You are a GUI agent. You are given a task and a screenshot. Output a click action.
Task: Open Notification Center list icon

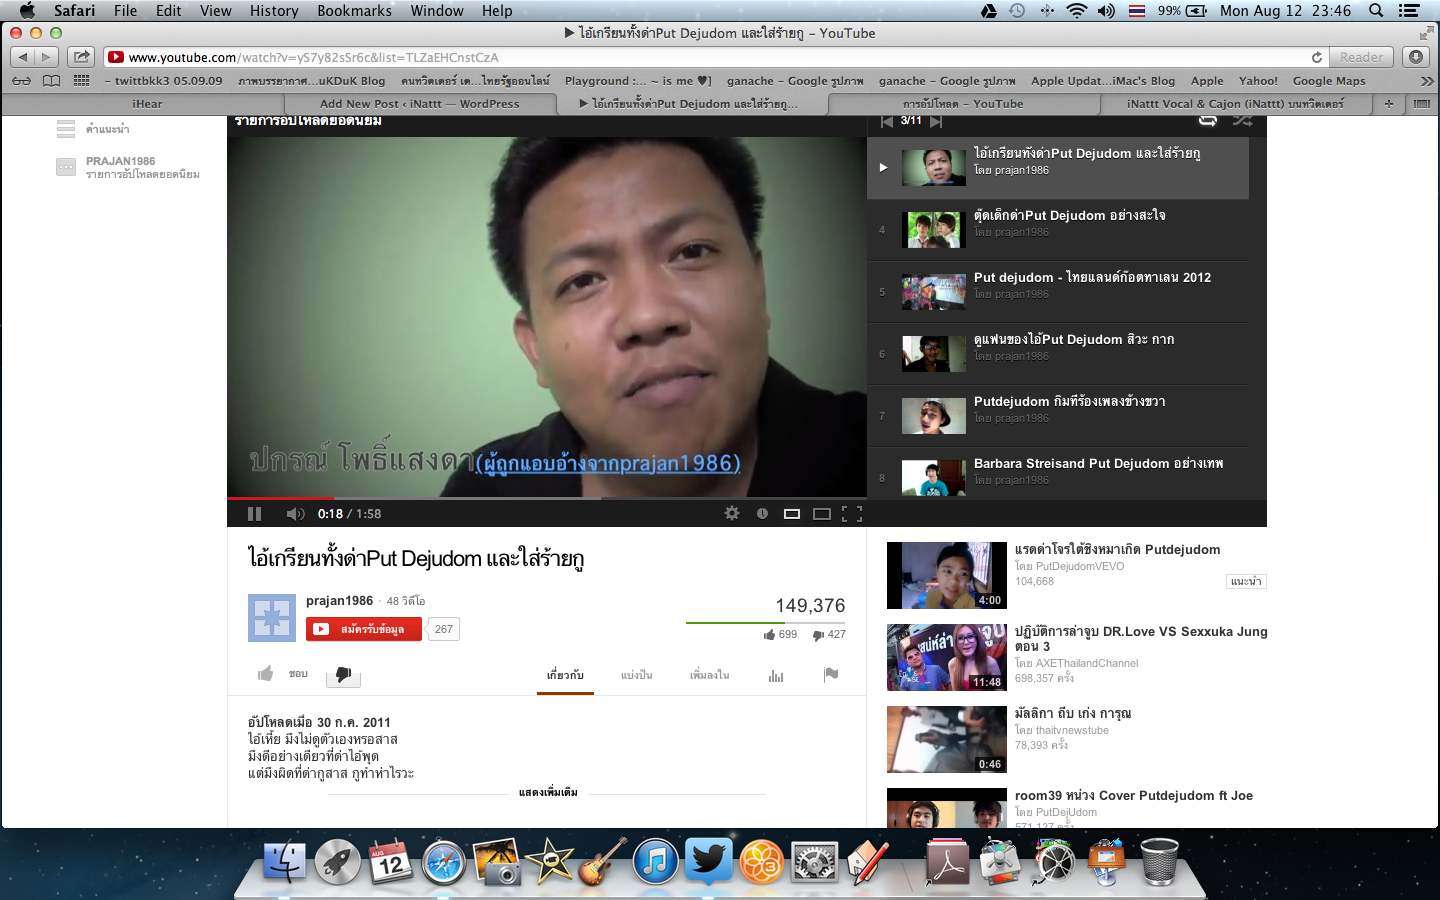pos(1409,11)
